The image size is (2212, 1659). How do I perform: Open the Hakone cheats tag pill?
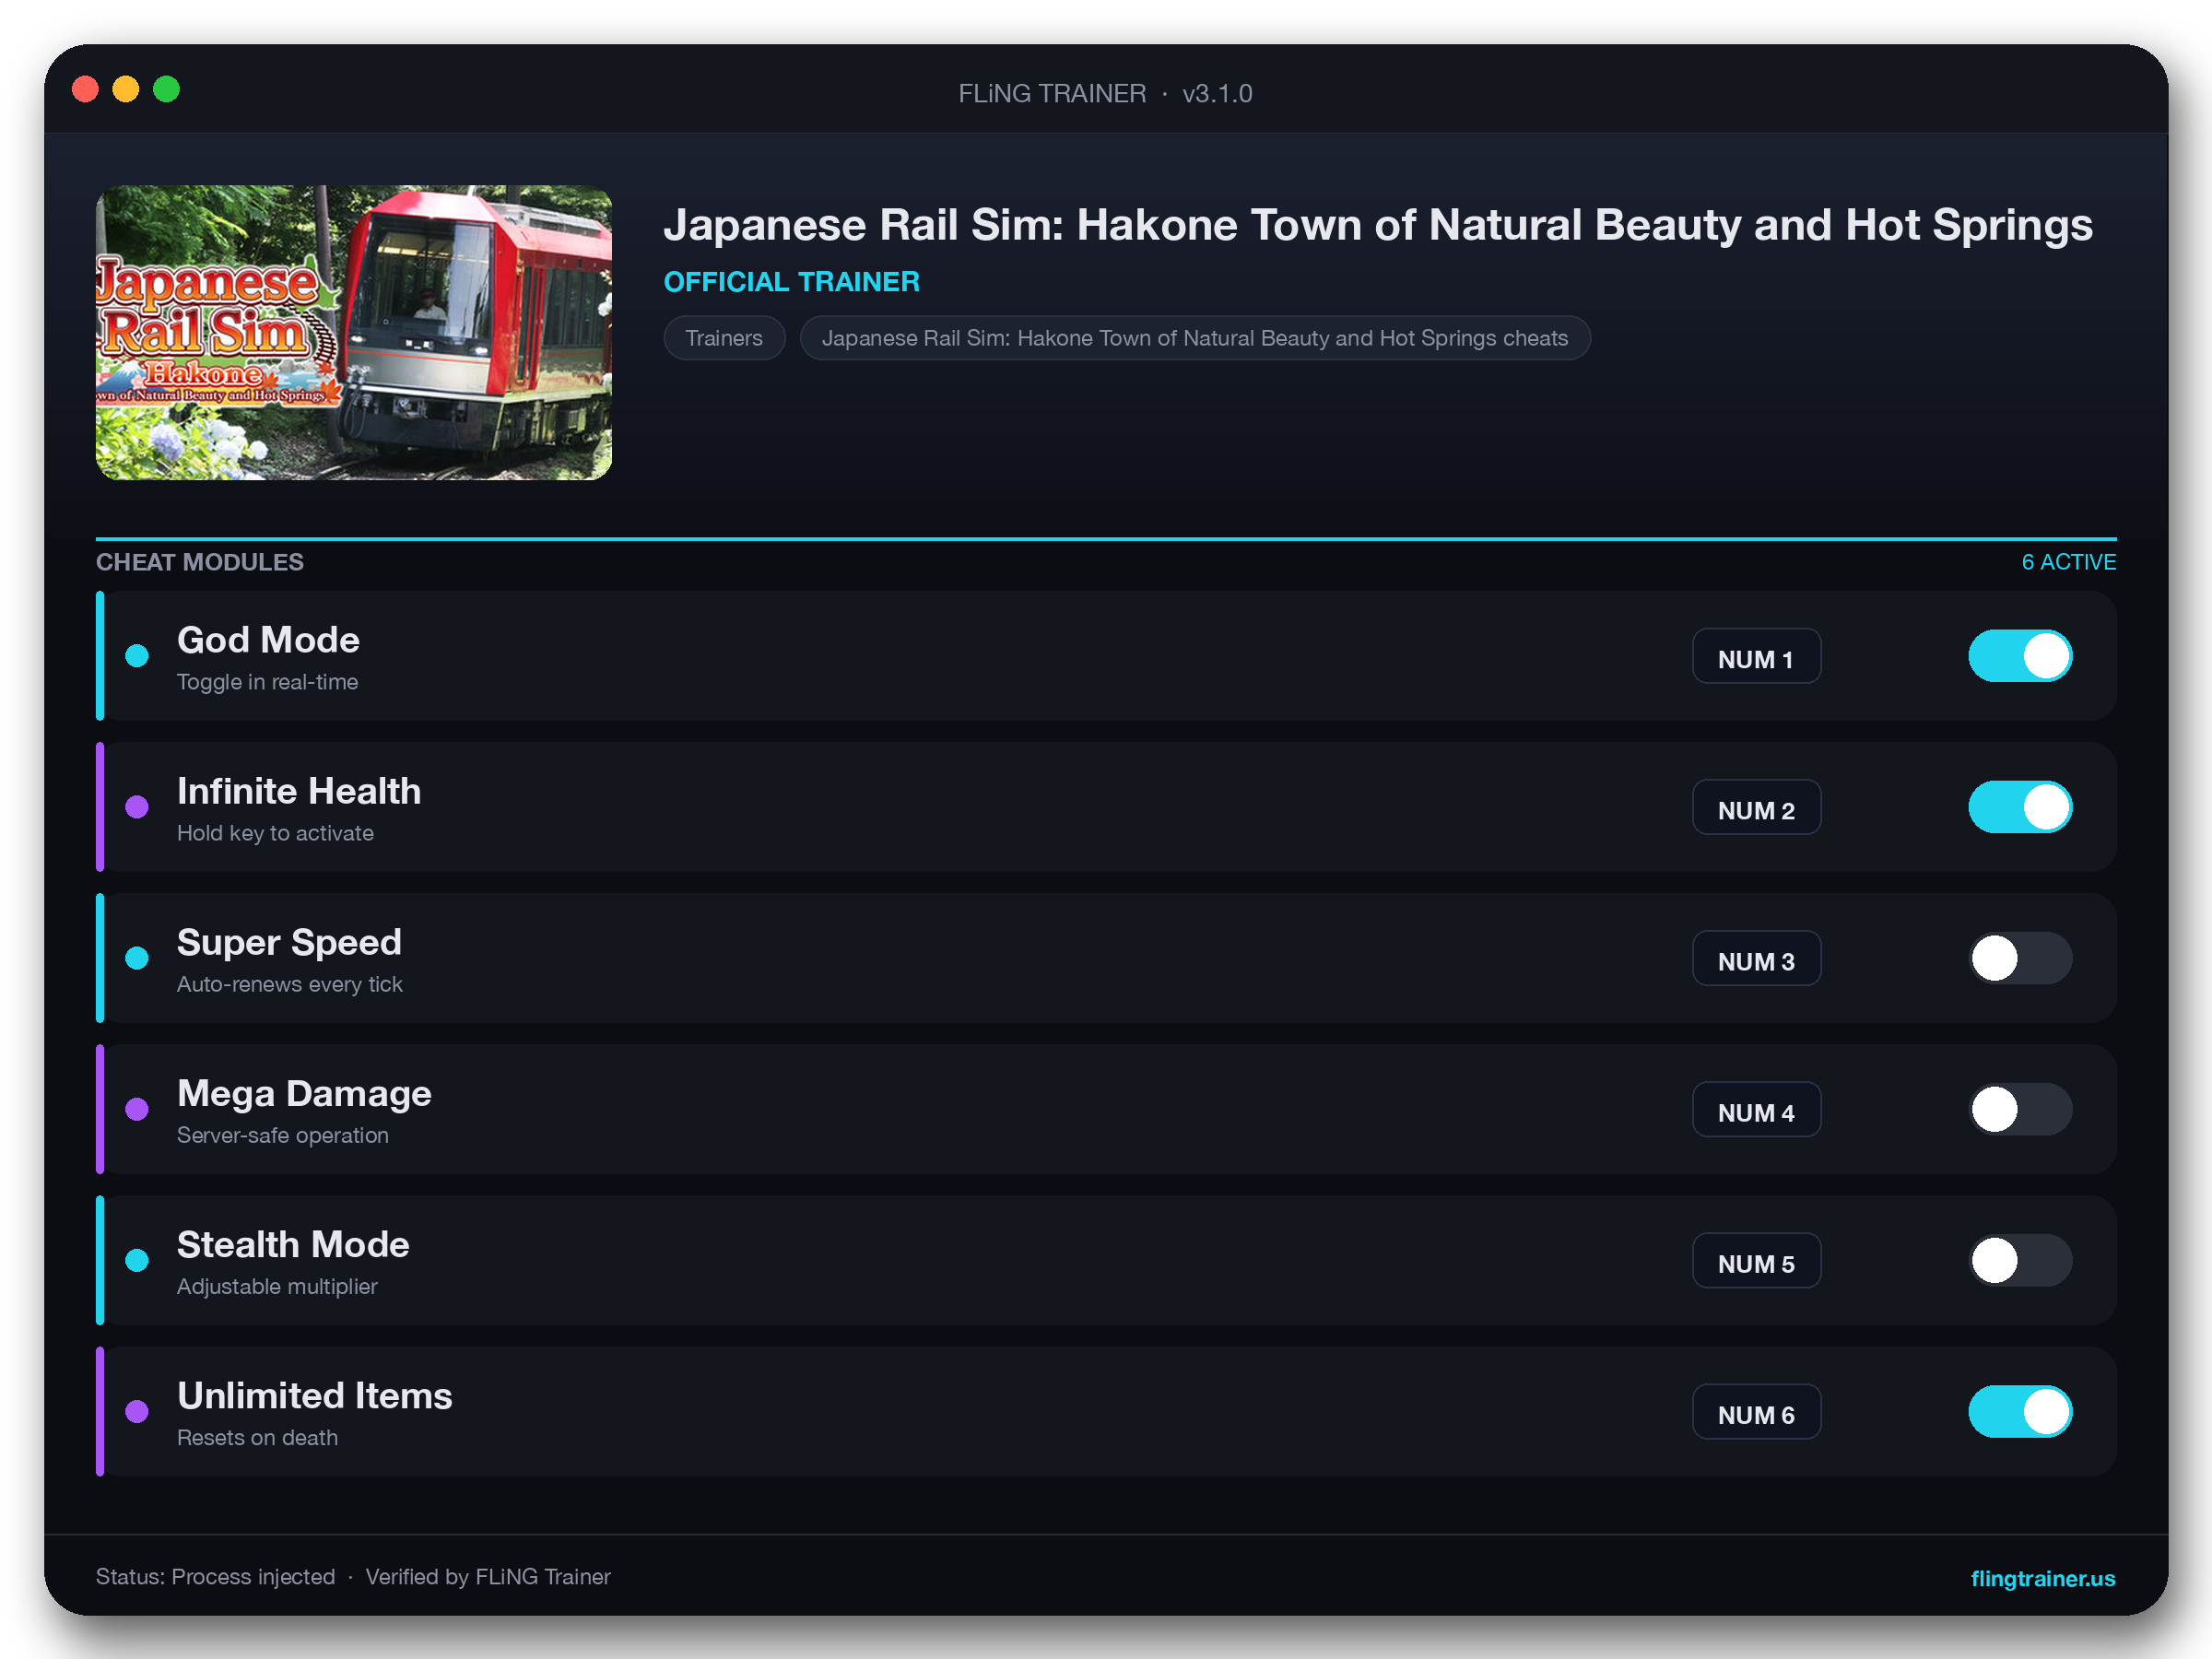(1195, 338)
